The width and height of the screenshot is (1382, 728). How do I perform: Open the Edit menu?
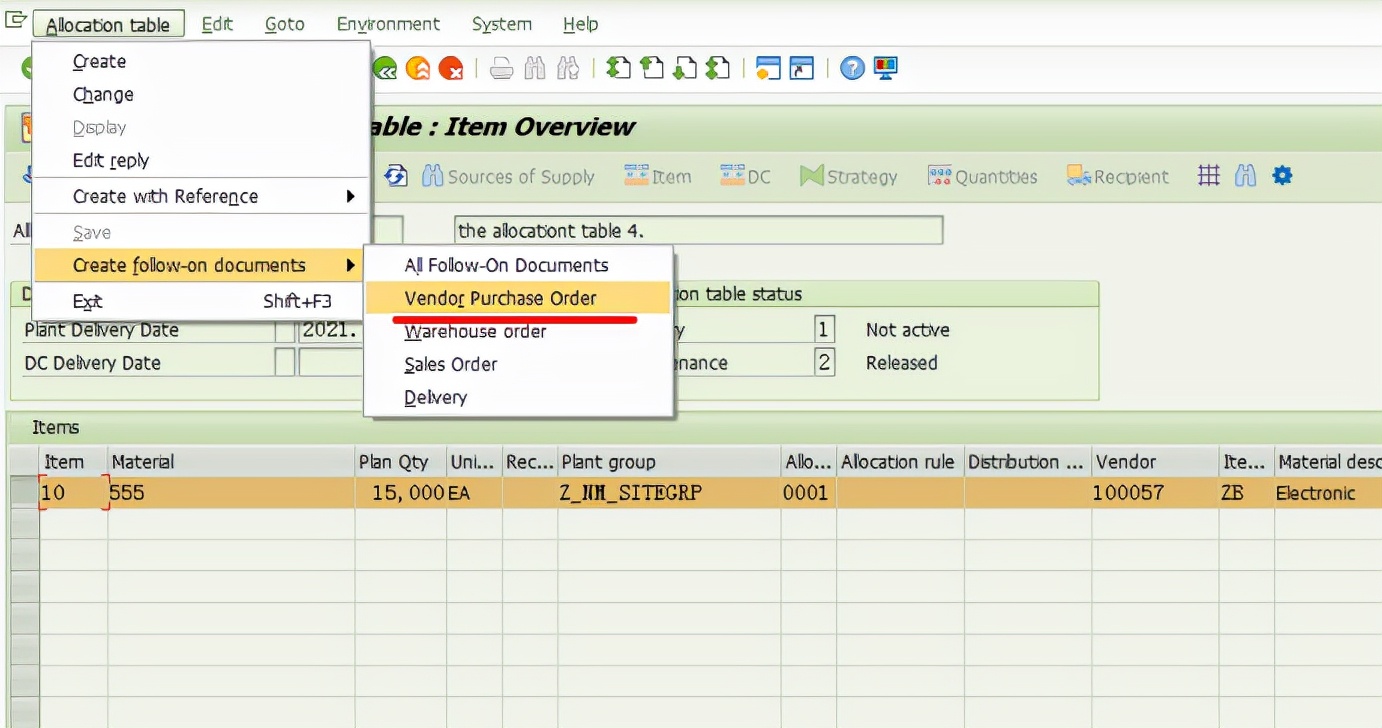point(217,24)
